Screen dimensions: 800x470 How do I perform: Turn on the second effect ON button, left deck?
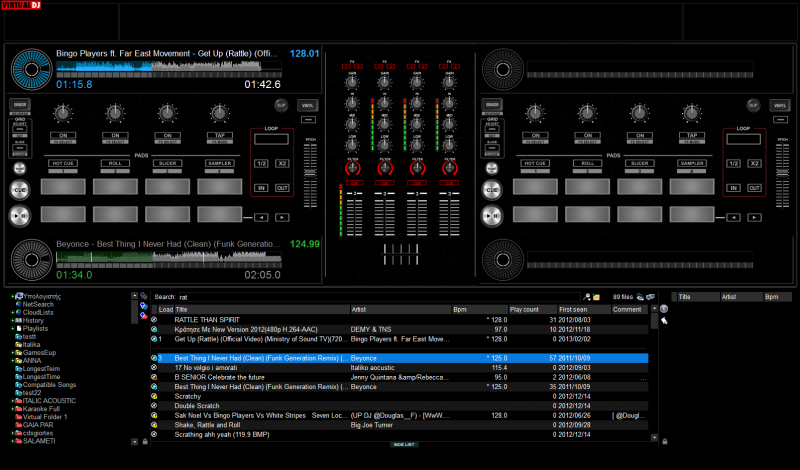coord(115,135)
